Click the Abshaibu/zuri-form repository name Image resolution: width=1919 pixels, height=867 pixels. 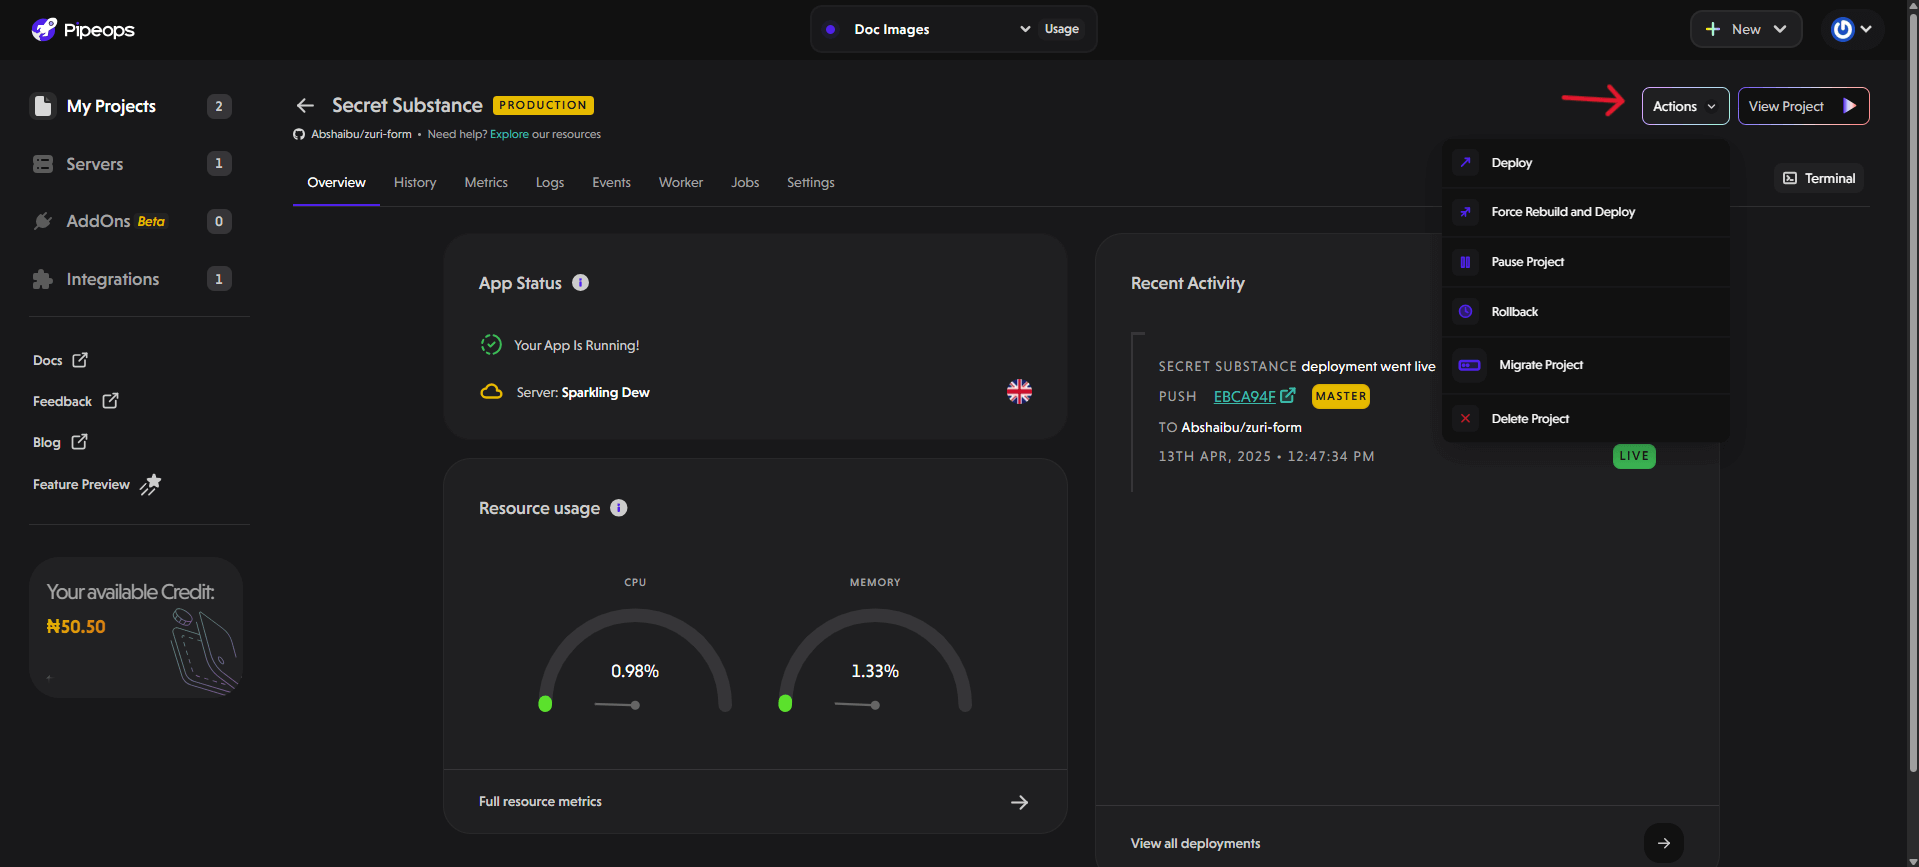pyautogui.click(x=361, y=134)
